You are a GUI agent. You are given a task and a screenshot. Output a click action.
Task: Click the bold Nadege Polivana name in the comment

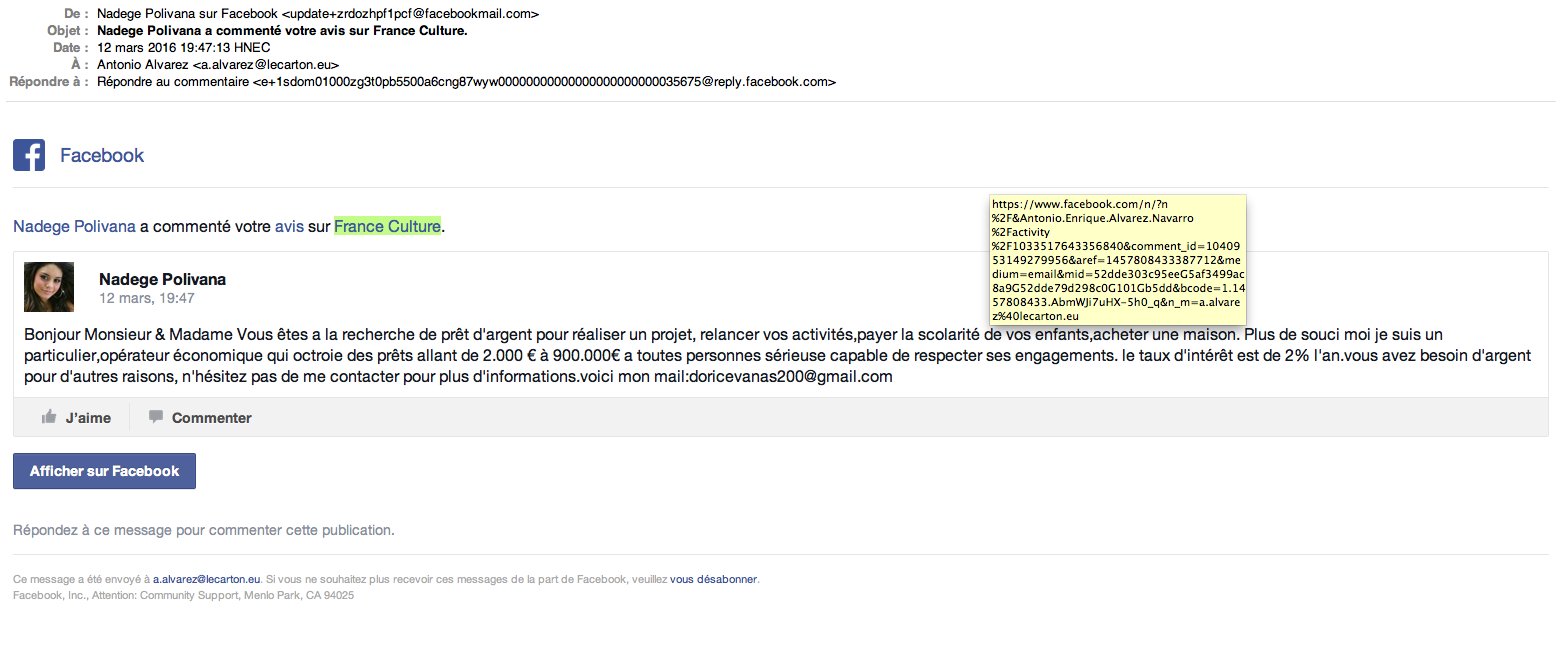[x=162, y=279]
